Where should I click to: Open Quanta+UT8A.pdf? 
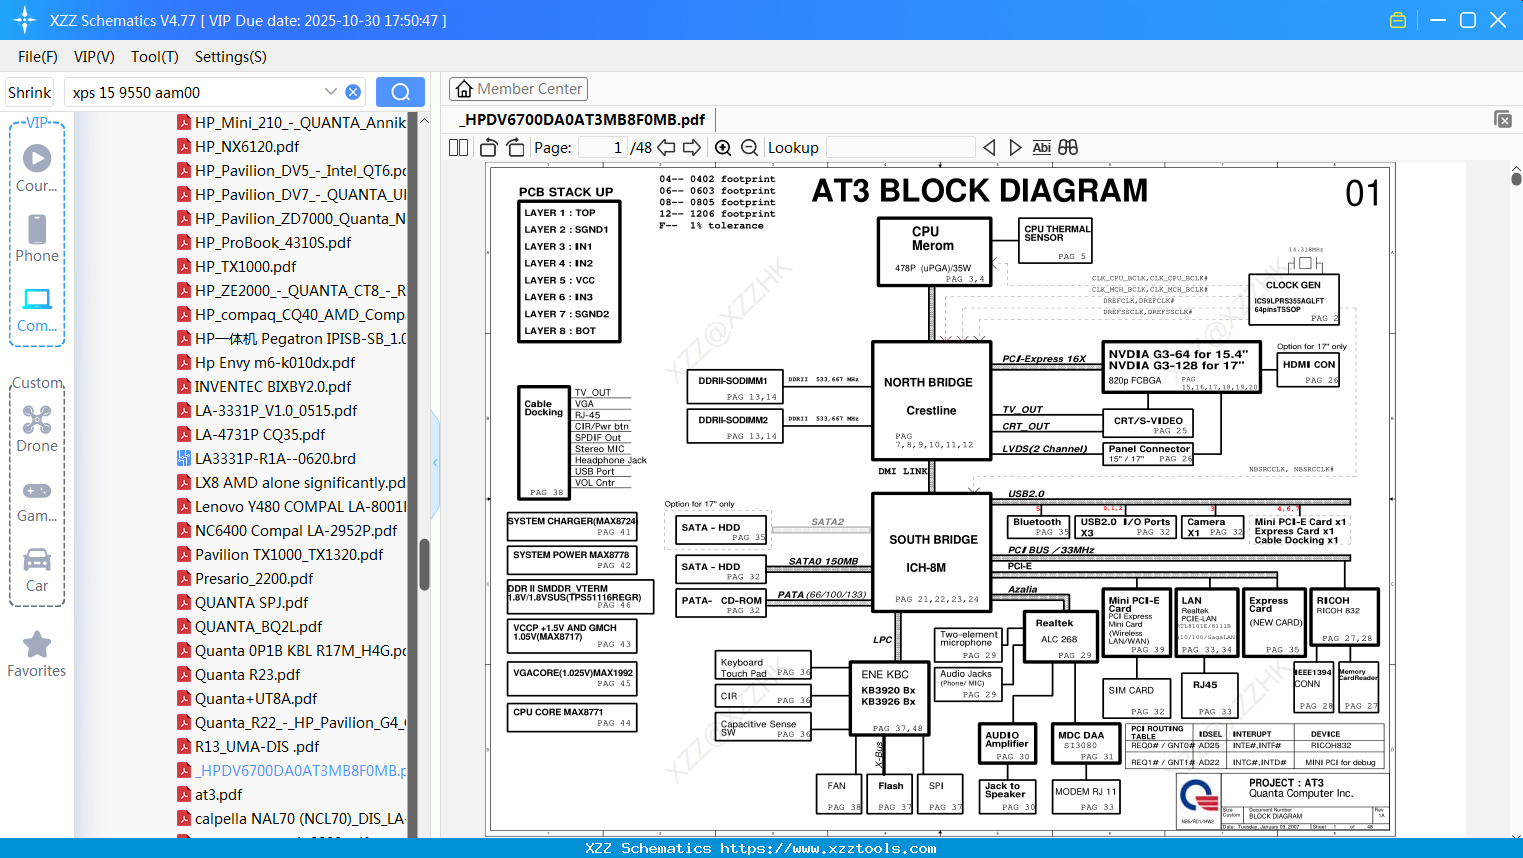tap(247, 698)
